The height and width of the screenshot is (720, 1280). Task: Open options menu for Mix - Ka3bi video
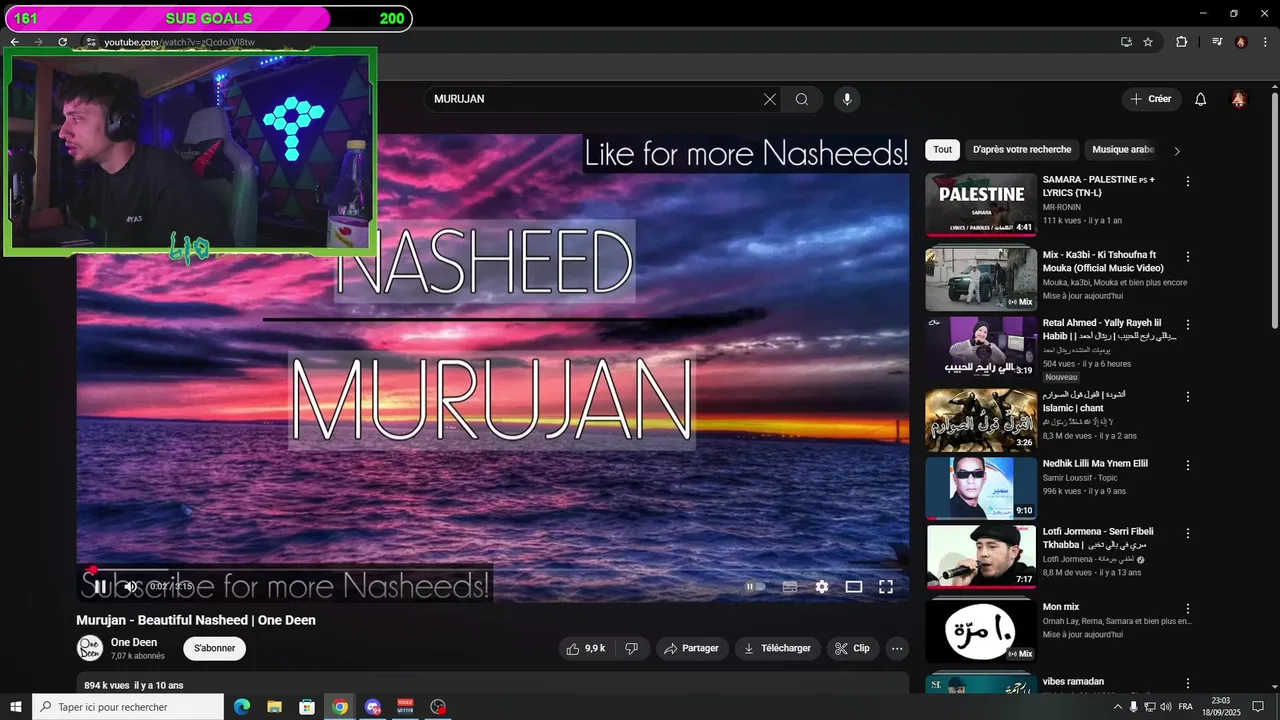point(1188,257)
